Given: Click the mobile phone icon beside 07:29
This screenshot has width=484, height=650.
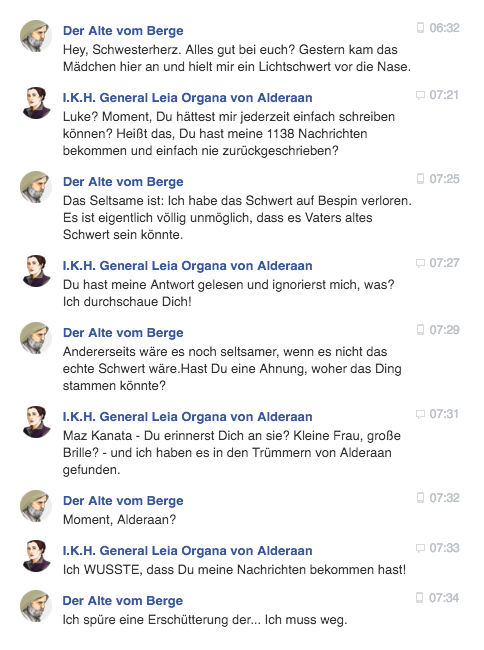Looking at the screenshot, I should [420, 330].
